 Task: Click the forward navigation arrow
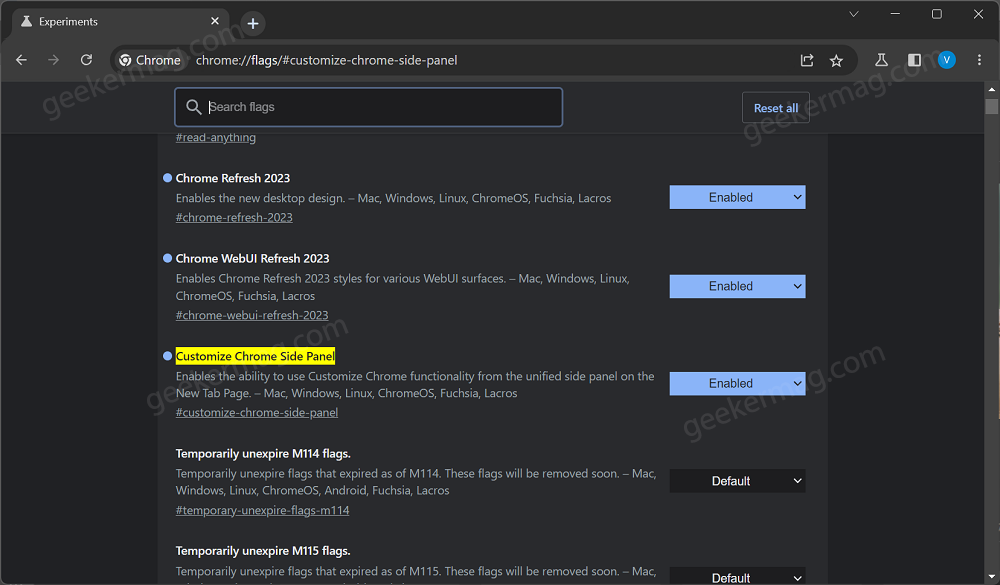[54, 60]
